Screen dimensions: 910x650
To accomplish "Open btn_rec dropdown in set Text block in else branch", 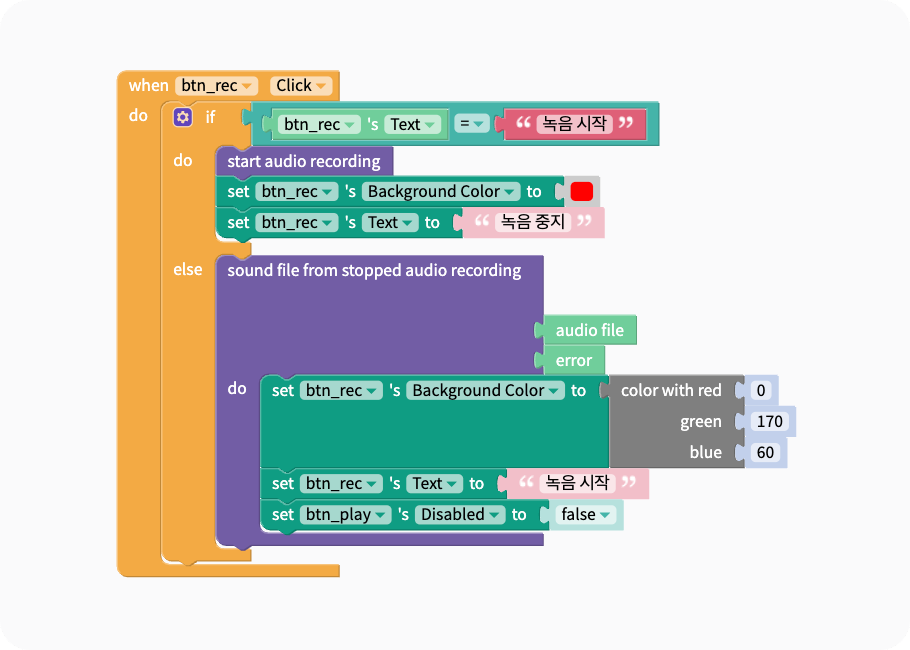I will point(341,483).
